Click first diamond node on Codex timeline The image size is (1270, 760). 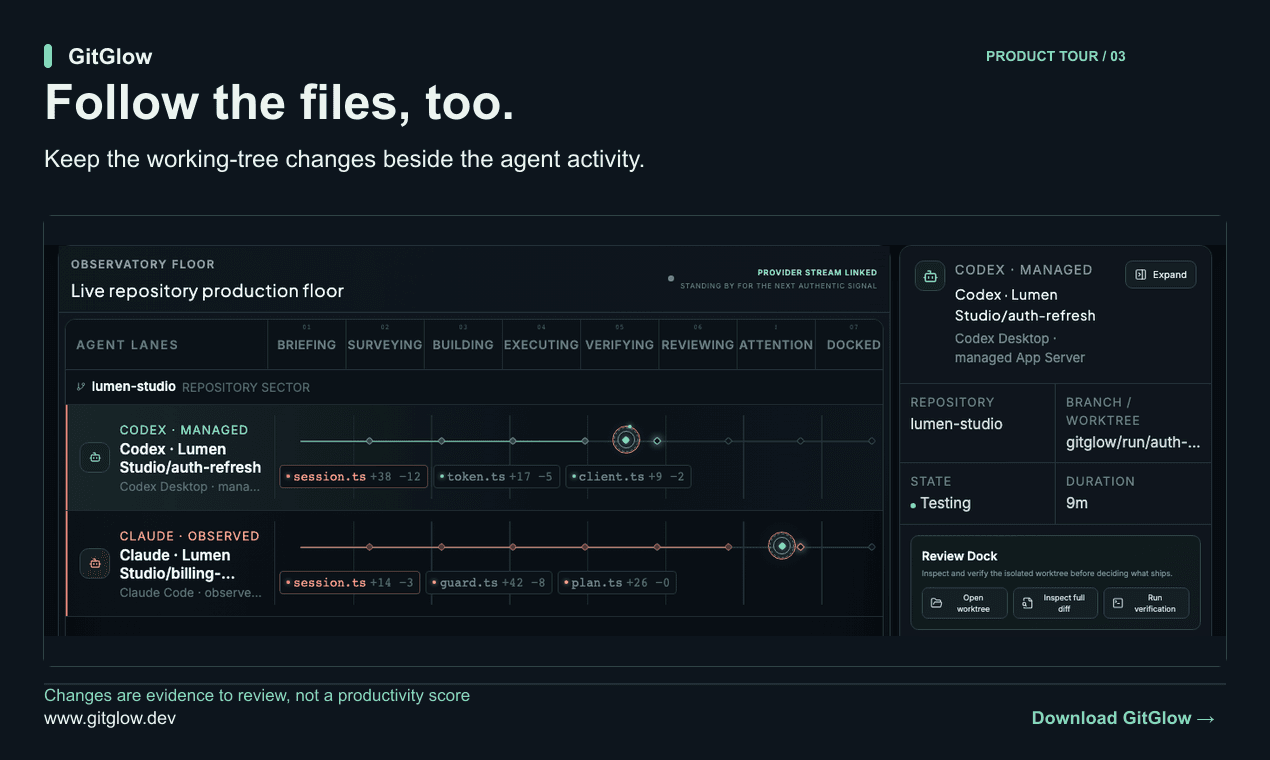point(369,441)
